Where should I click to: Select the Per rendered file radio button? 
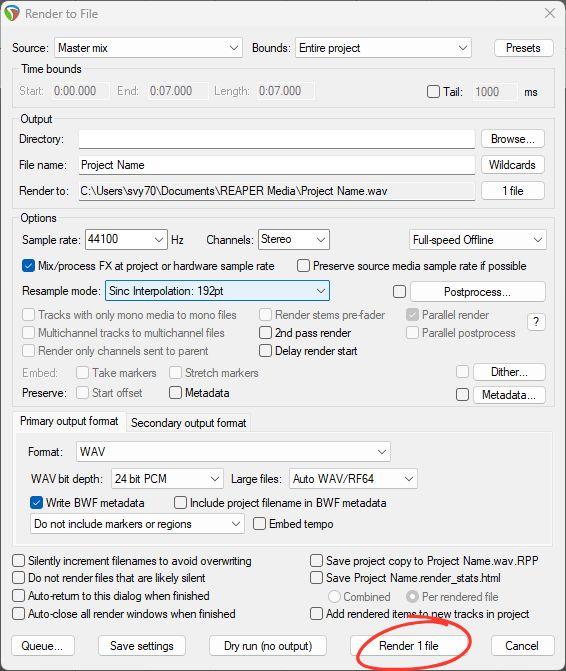tap(412, 596)
